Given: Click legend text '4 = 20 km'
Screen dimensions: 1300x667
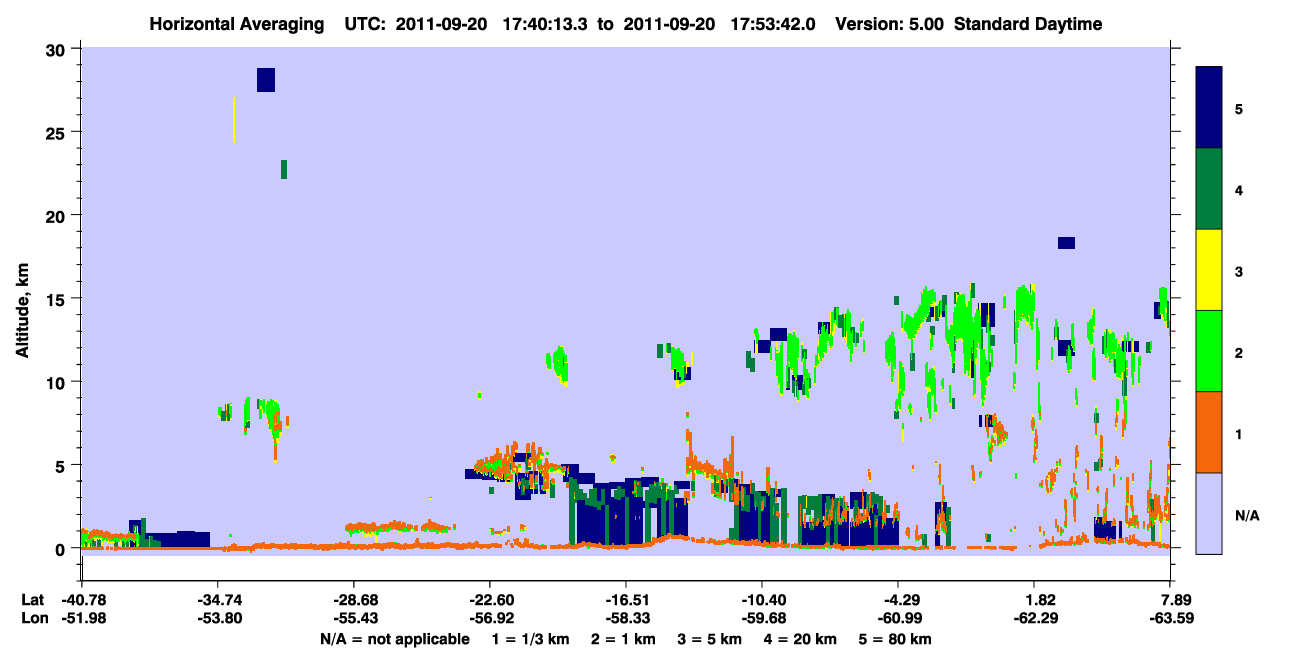Looking at the screenshot, I should click(800, 639).
